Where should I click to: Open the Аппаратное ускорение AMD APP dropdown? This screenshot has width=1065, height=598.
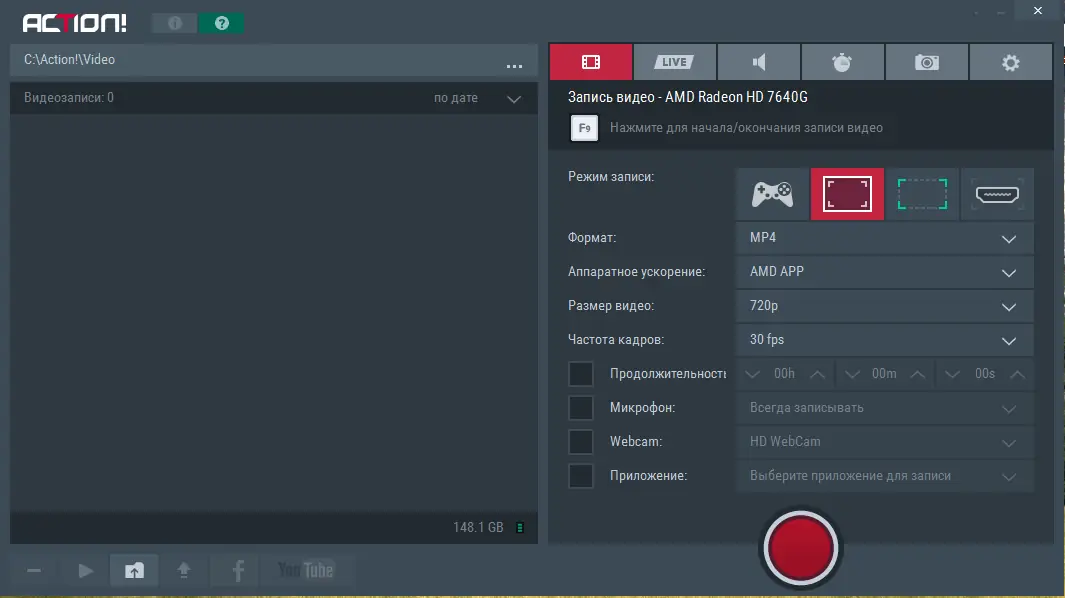coord(884,272)
